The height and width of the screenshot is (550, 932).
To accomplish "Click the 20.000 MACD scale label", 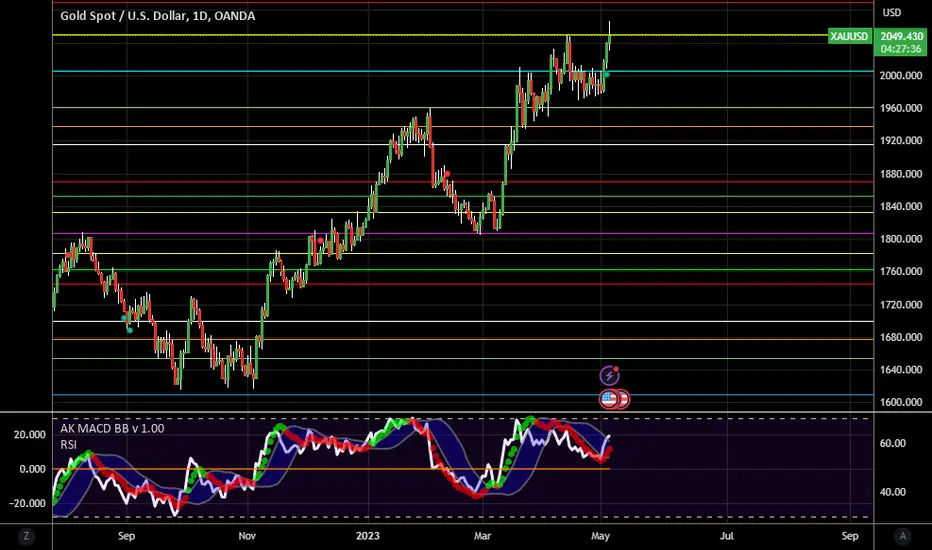I will click(x=30, y=435).
